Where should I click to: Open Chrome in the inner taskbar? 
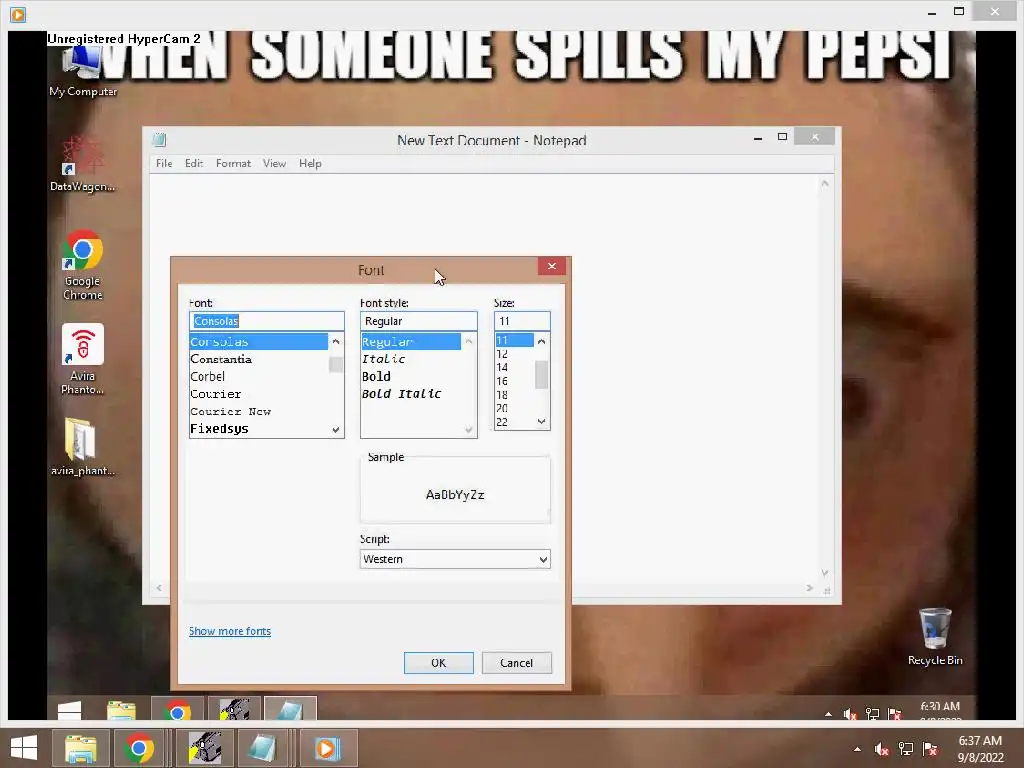click(x=177, y=709)
